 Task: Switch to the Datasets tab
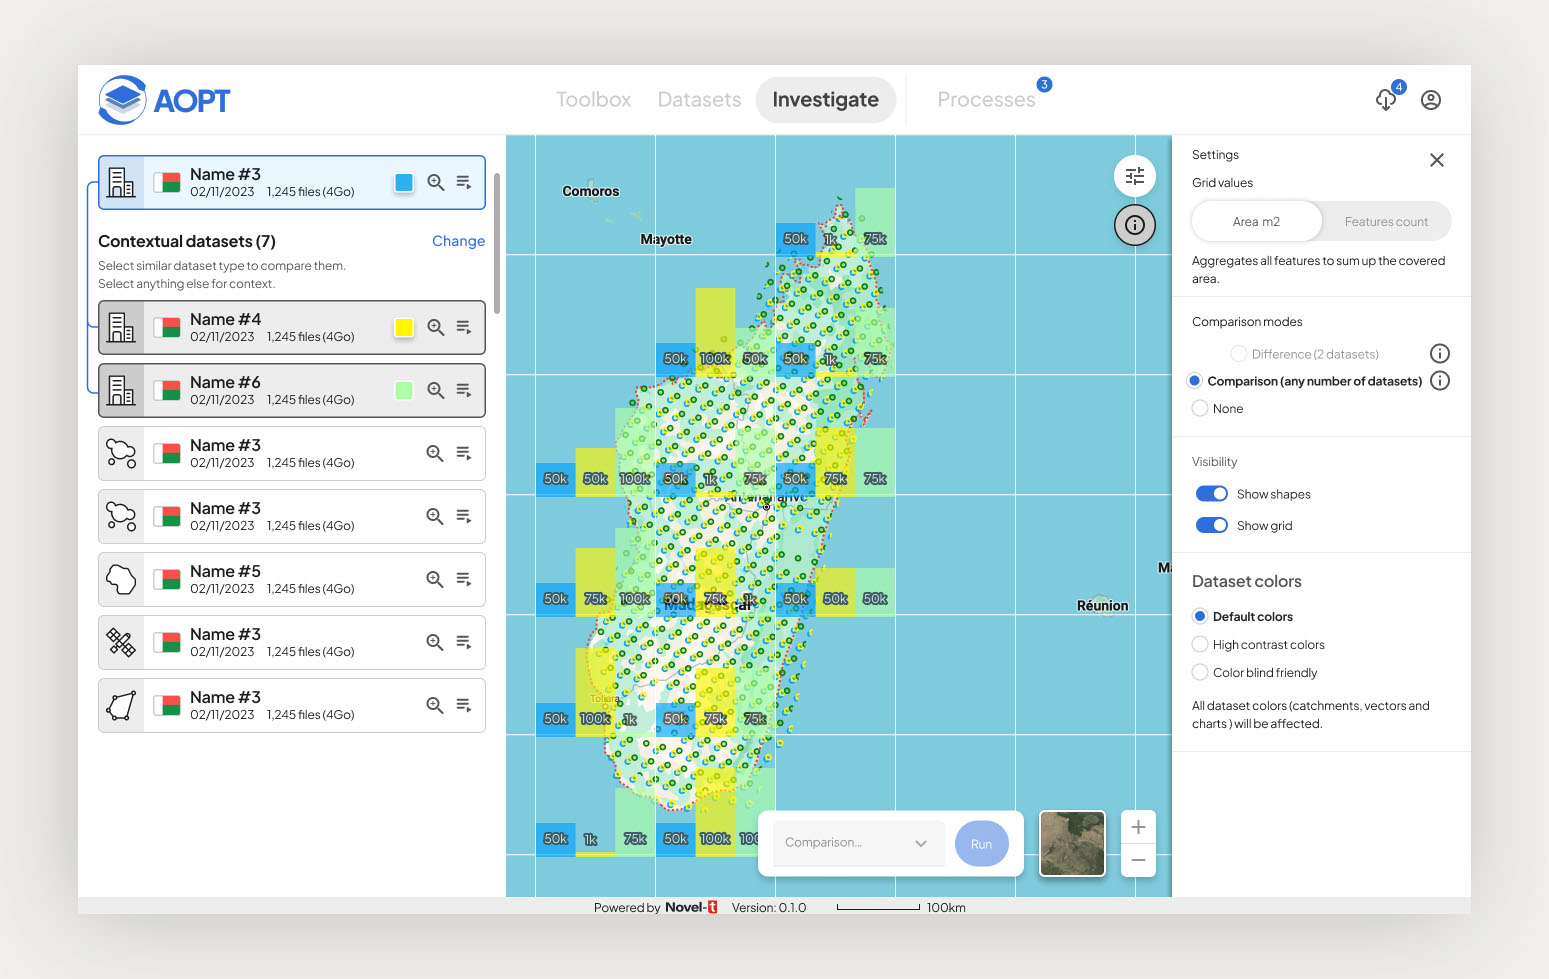[x=699, y=100]
